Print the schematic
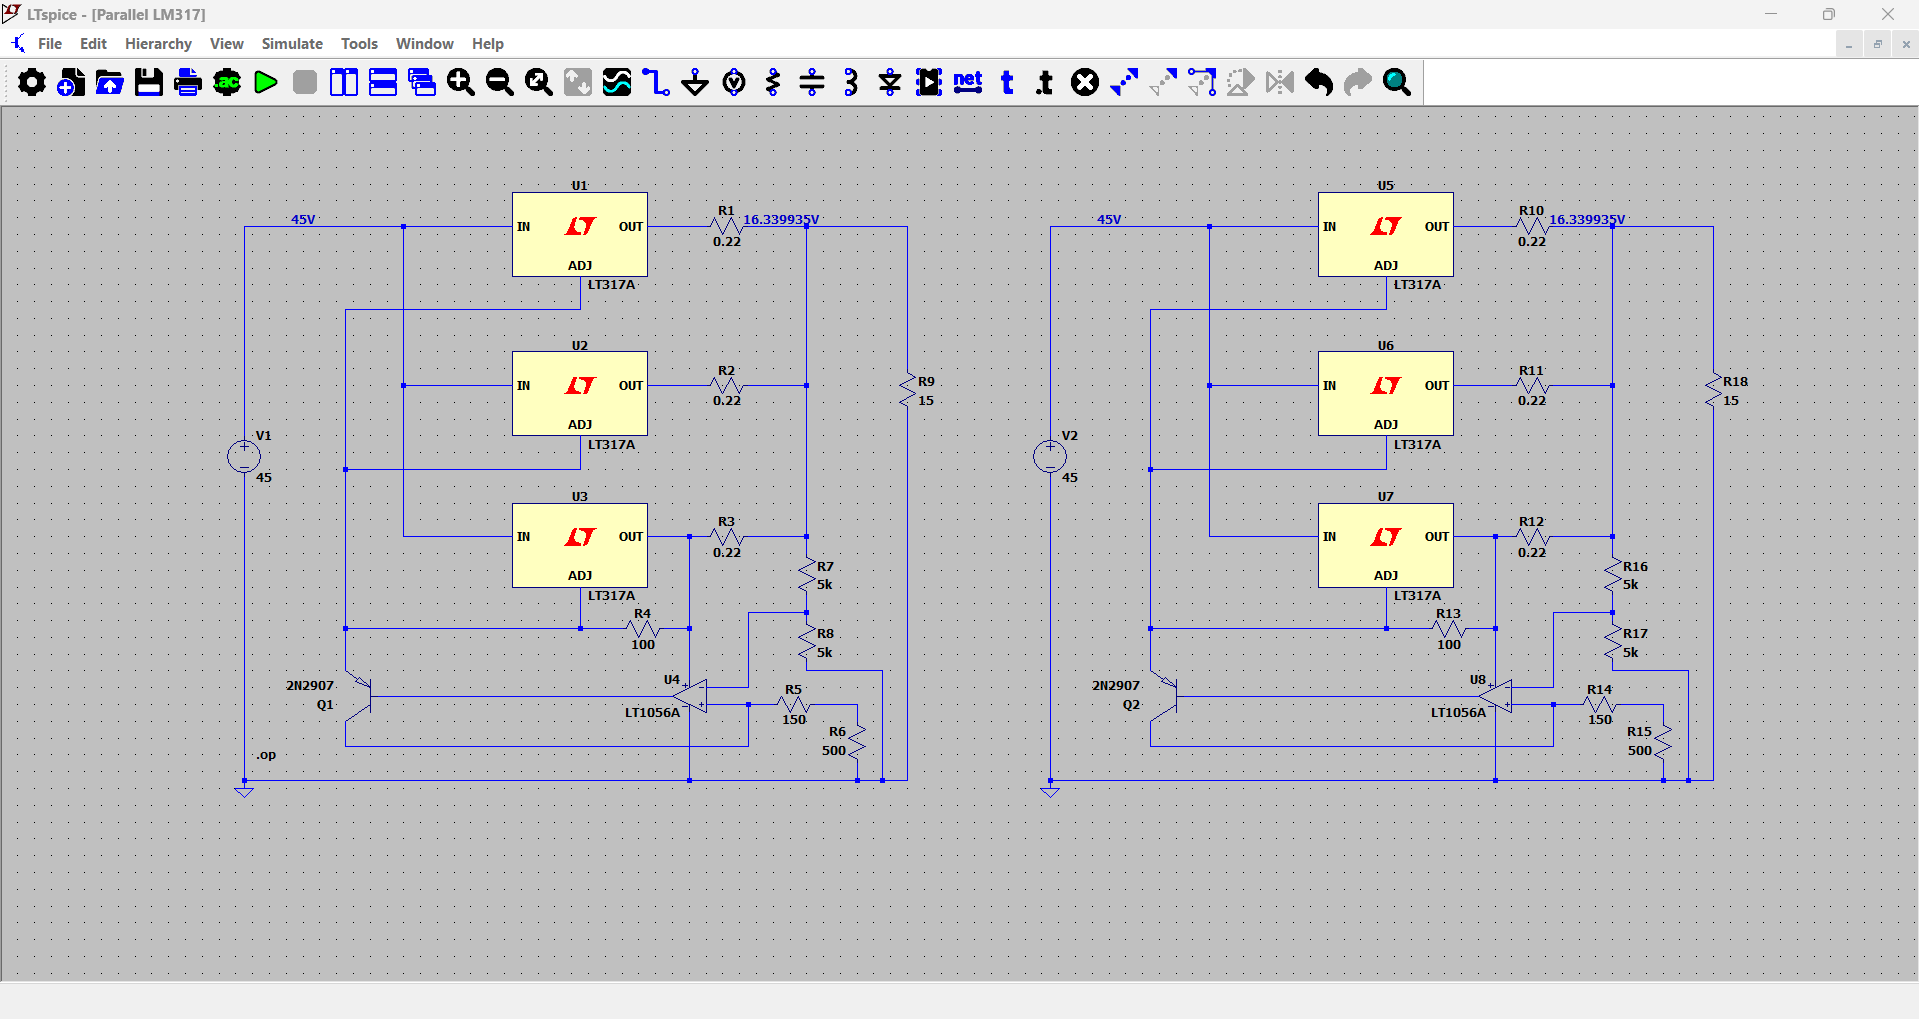The height and width of the screenshot is (1019, 1919). [x=188, y=82]
